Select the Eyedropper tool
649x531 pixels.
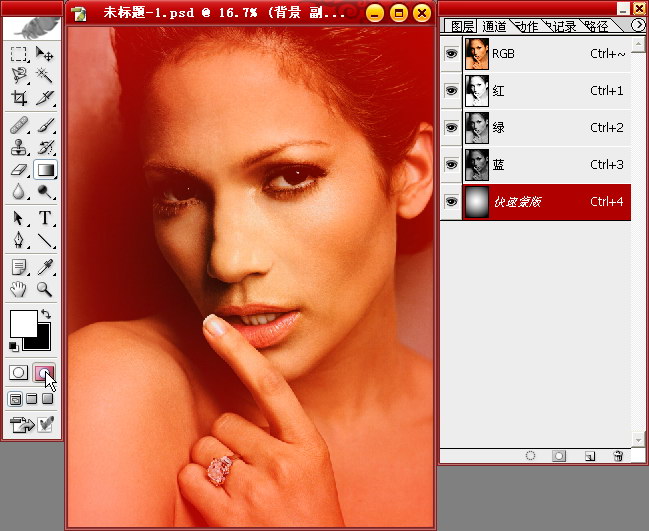click(x=44, y=267)
